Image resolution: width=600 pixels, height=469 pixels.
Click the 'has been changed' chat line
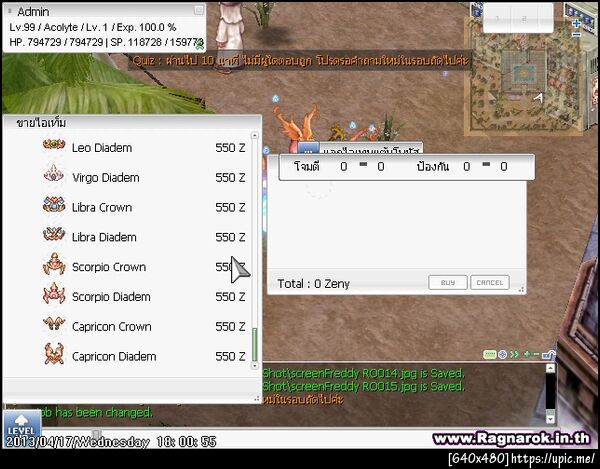pos(98,412)
